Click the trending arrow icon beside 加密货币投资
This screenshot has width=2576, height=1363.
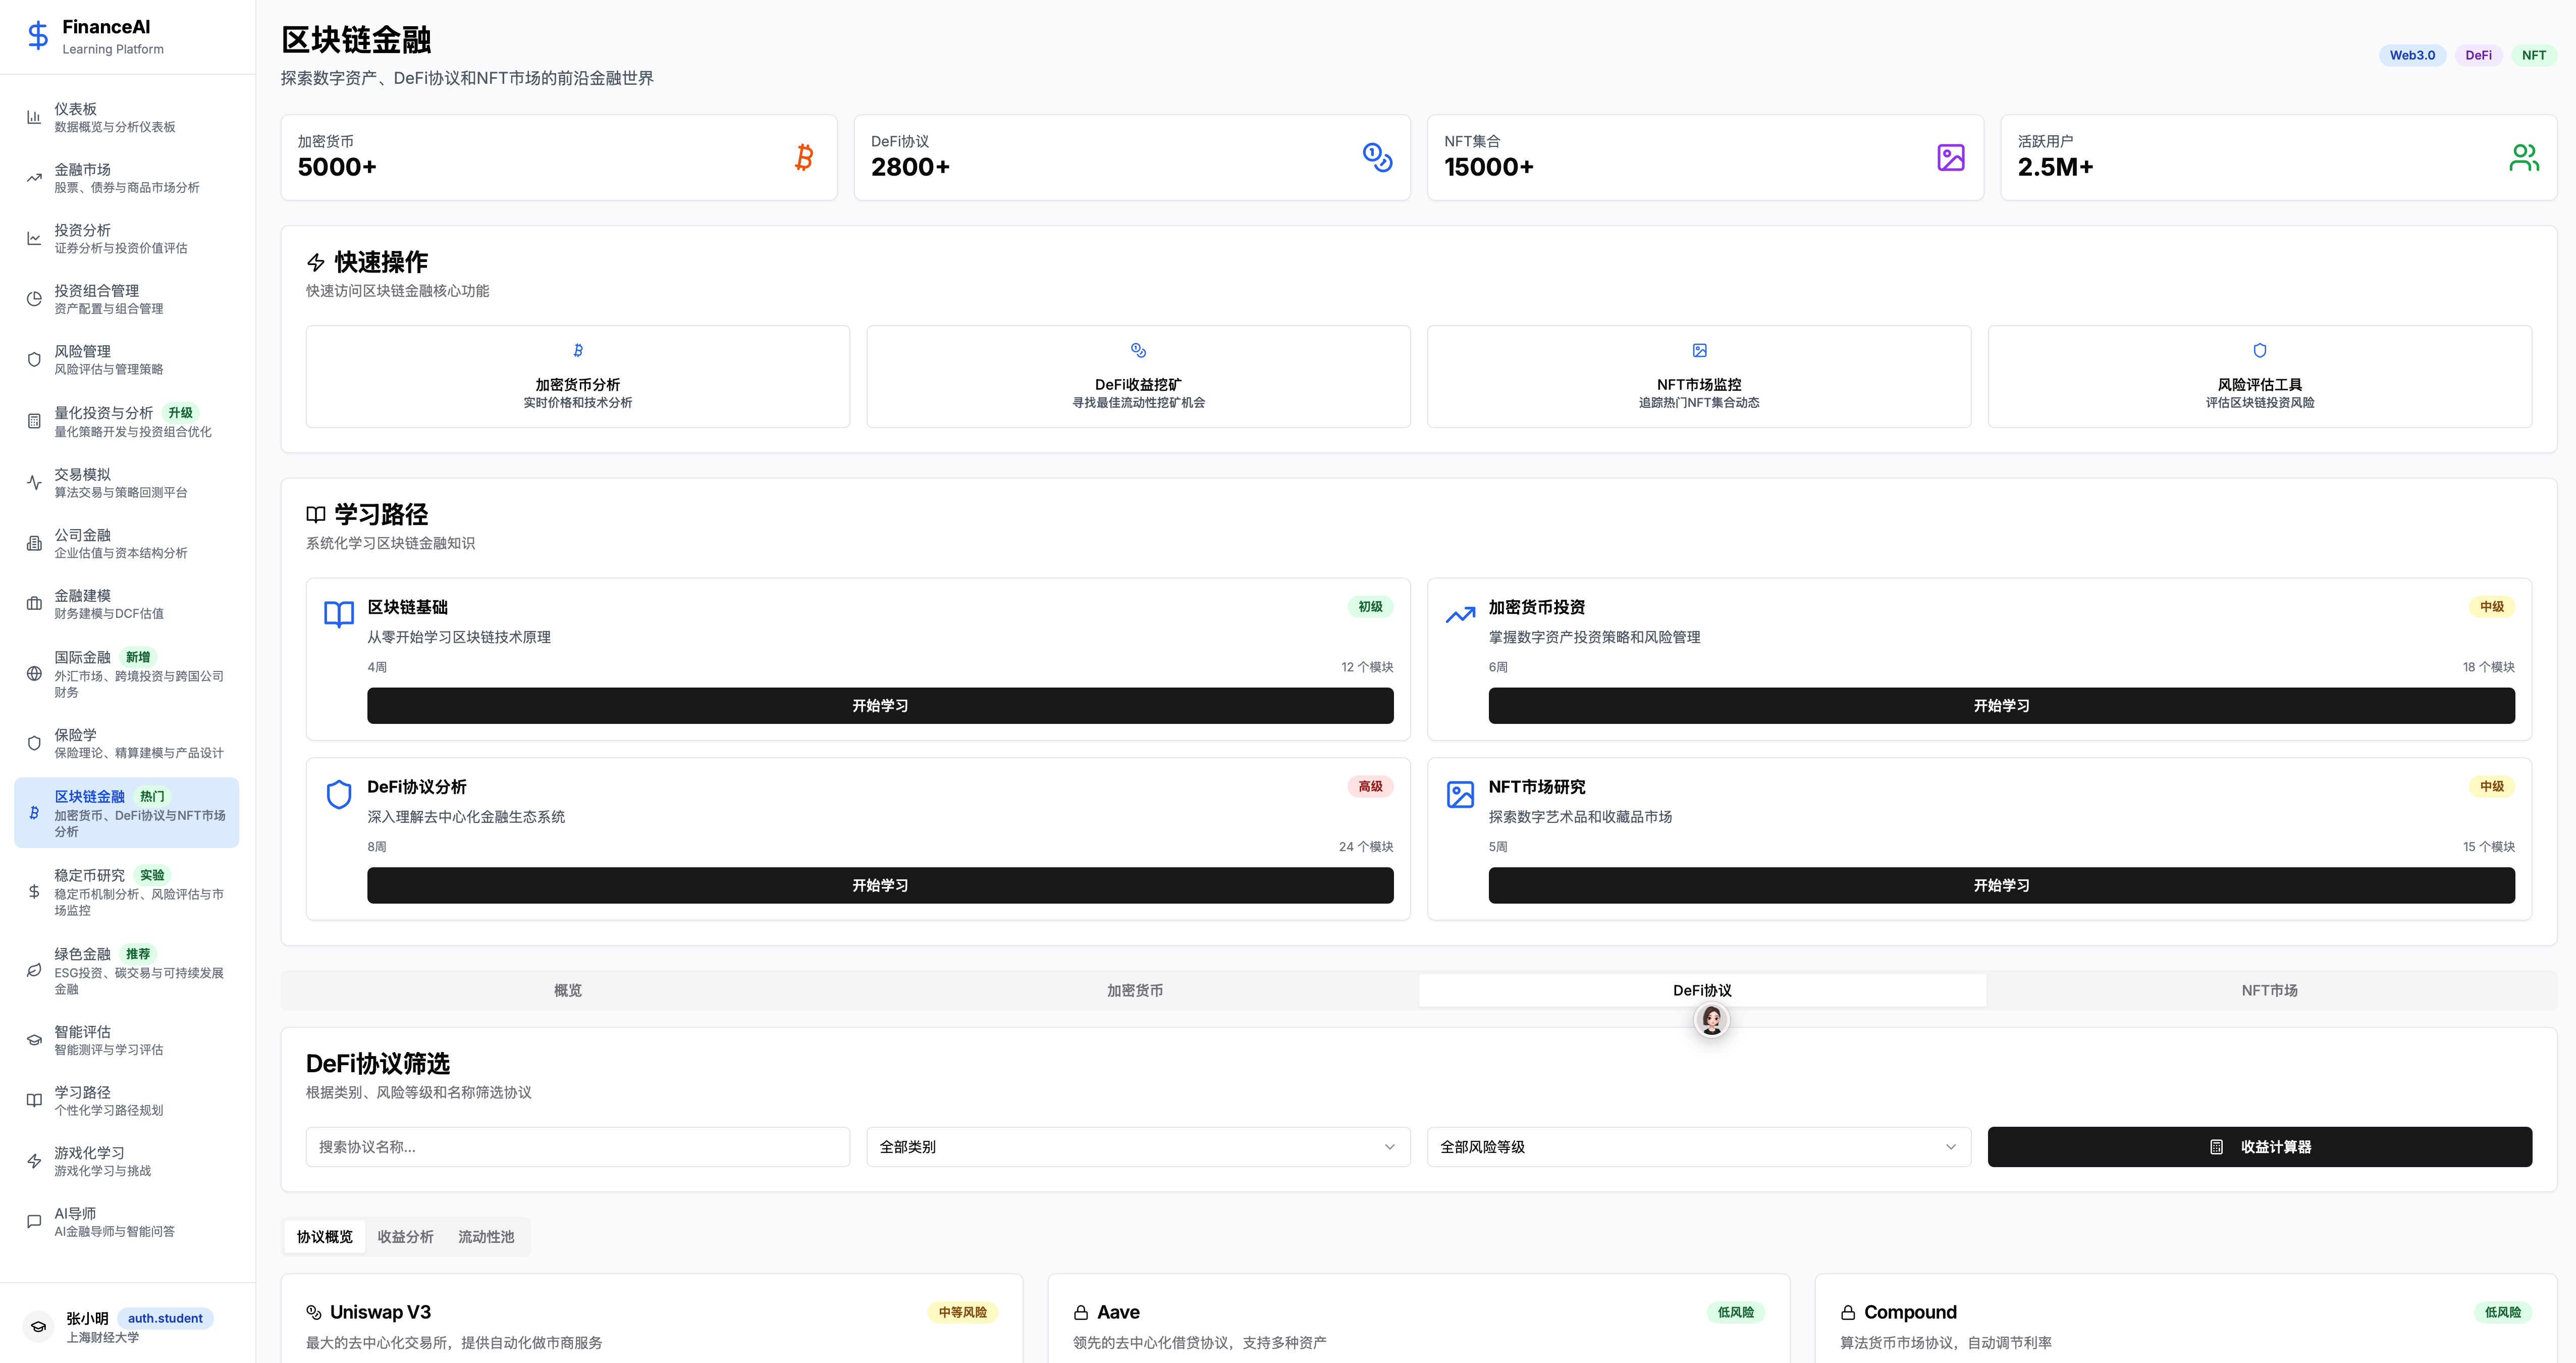[1460, 614]
